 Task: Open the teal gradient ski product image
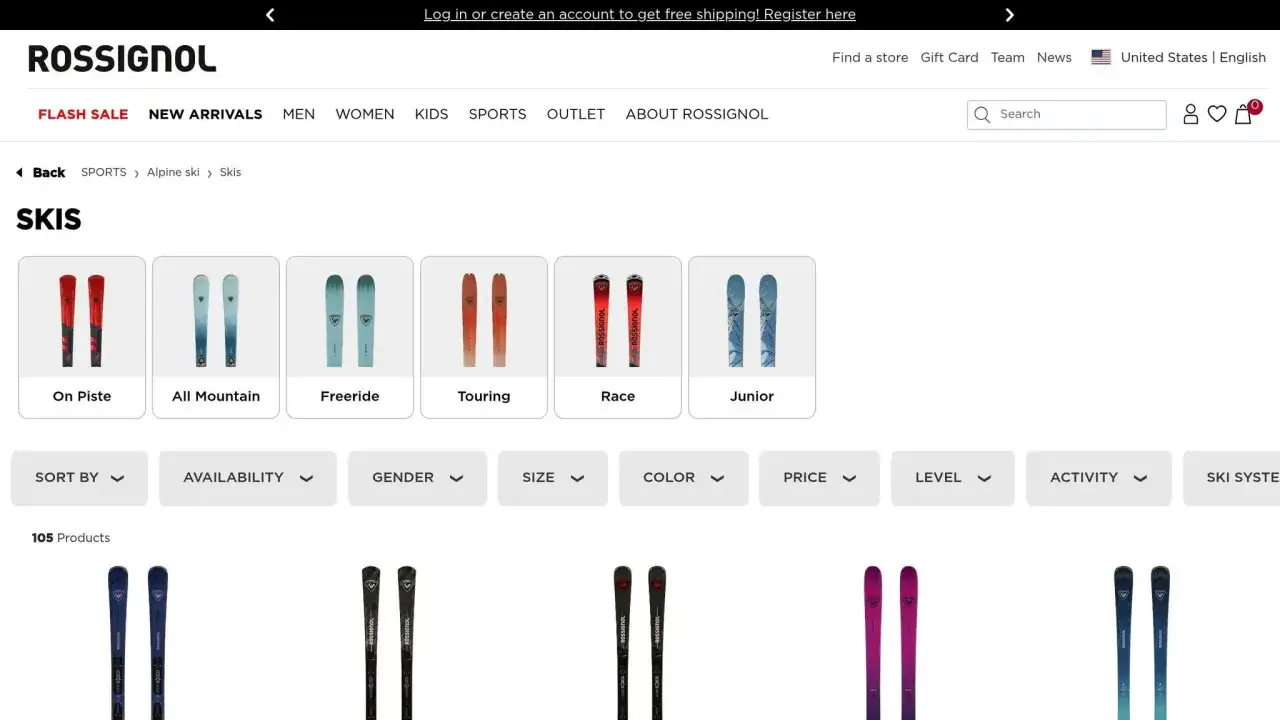[x=1142, y=642]
